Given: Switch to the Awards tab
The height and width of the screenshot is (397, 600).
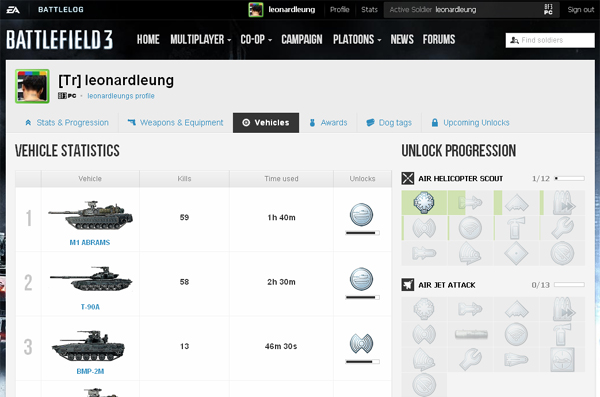Looking at the screenshot, I should pos(328,123).
